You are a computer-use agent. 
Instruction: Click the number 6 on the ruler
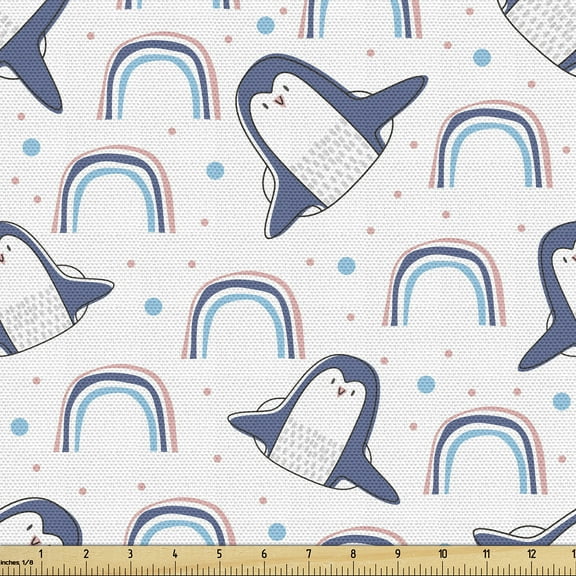point(264,554)
